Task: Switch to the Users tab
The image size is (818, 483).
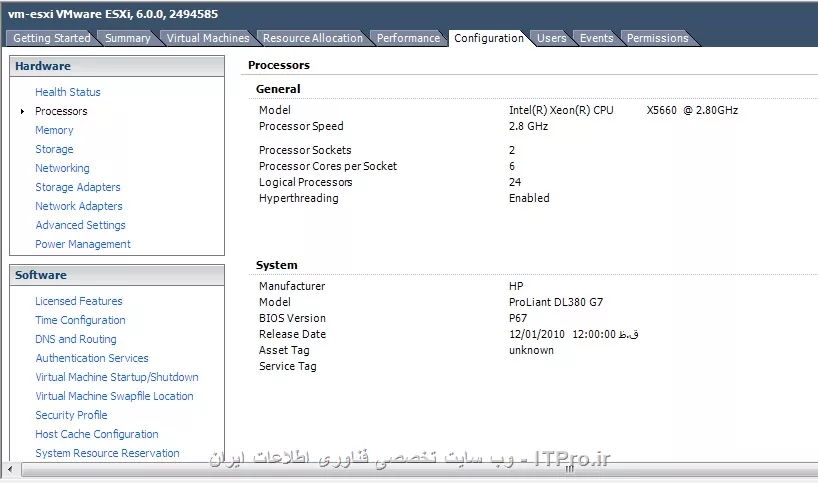Action: pos(551,38)
